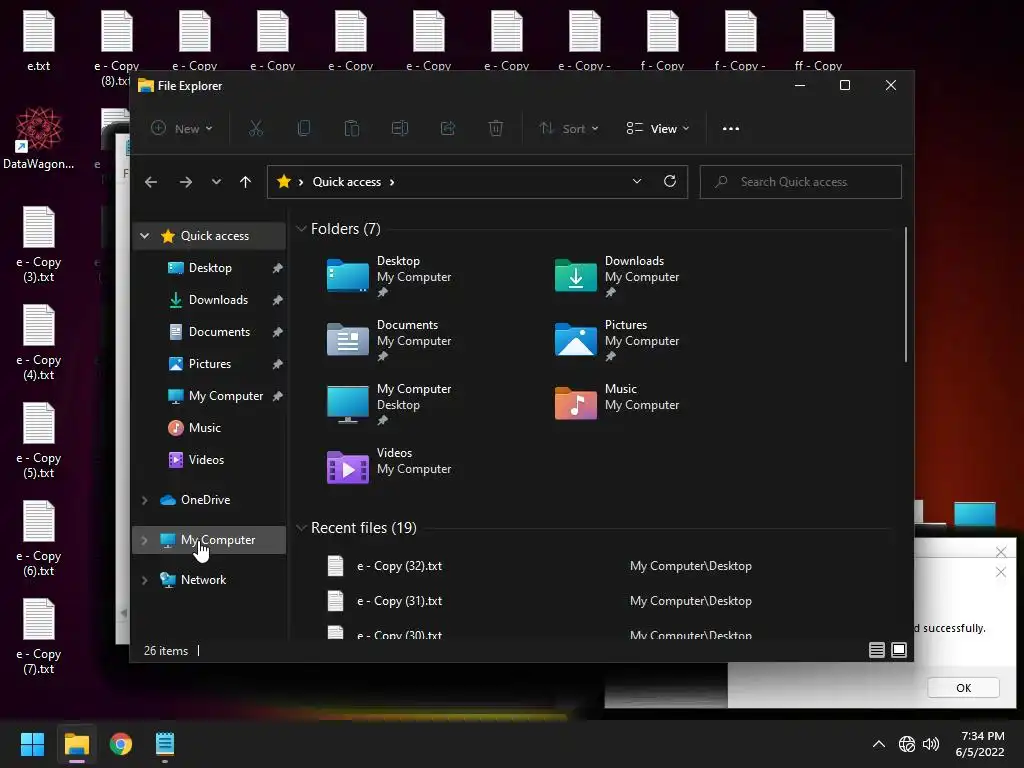1024x768 pixels.
Task: Click the Delete trash icon
Action: [496, 129]
